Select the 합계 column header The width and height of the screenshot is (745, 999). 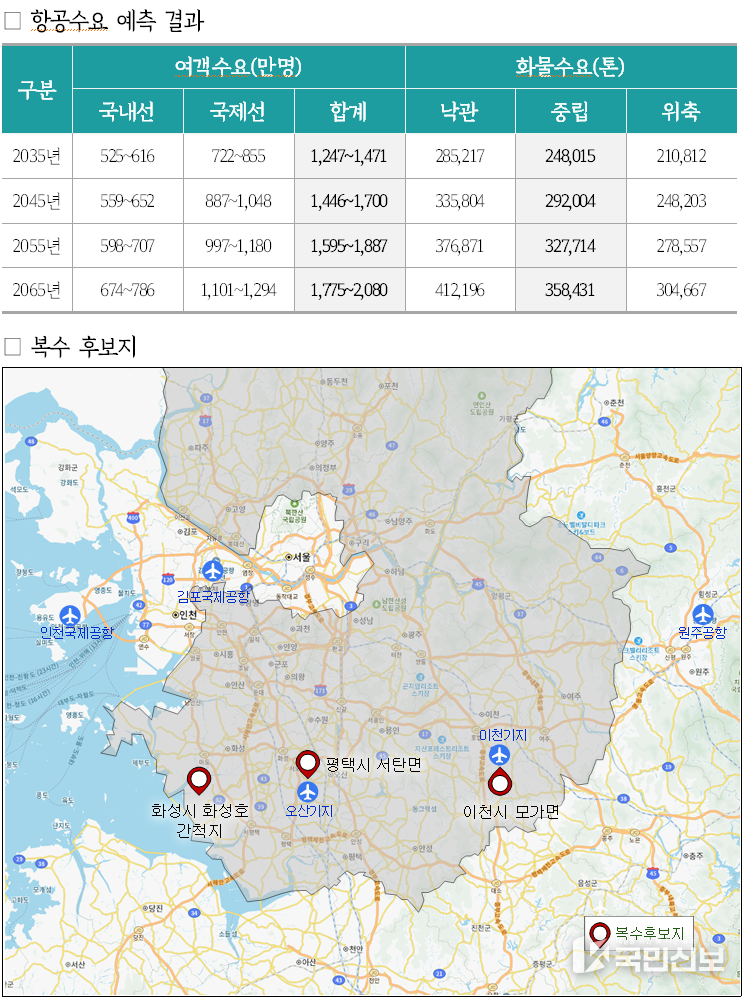pos(349,111)
